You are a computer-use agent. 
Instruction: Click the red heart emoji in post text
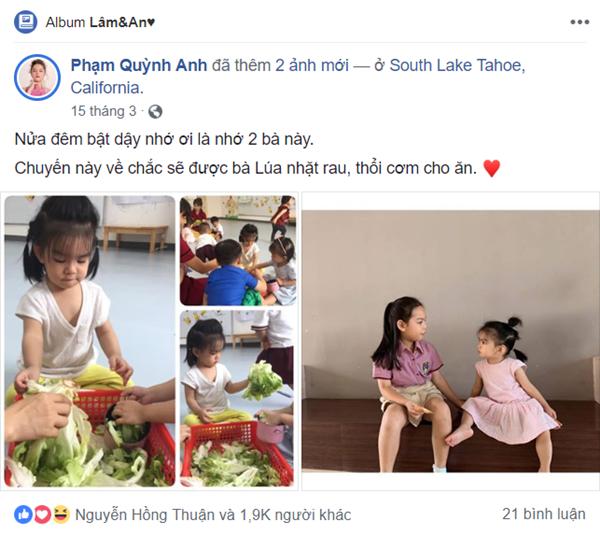[x=491, y=168]
